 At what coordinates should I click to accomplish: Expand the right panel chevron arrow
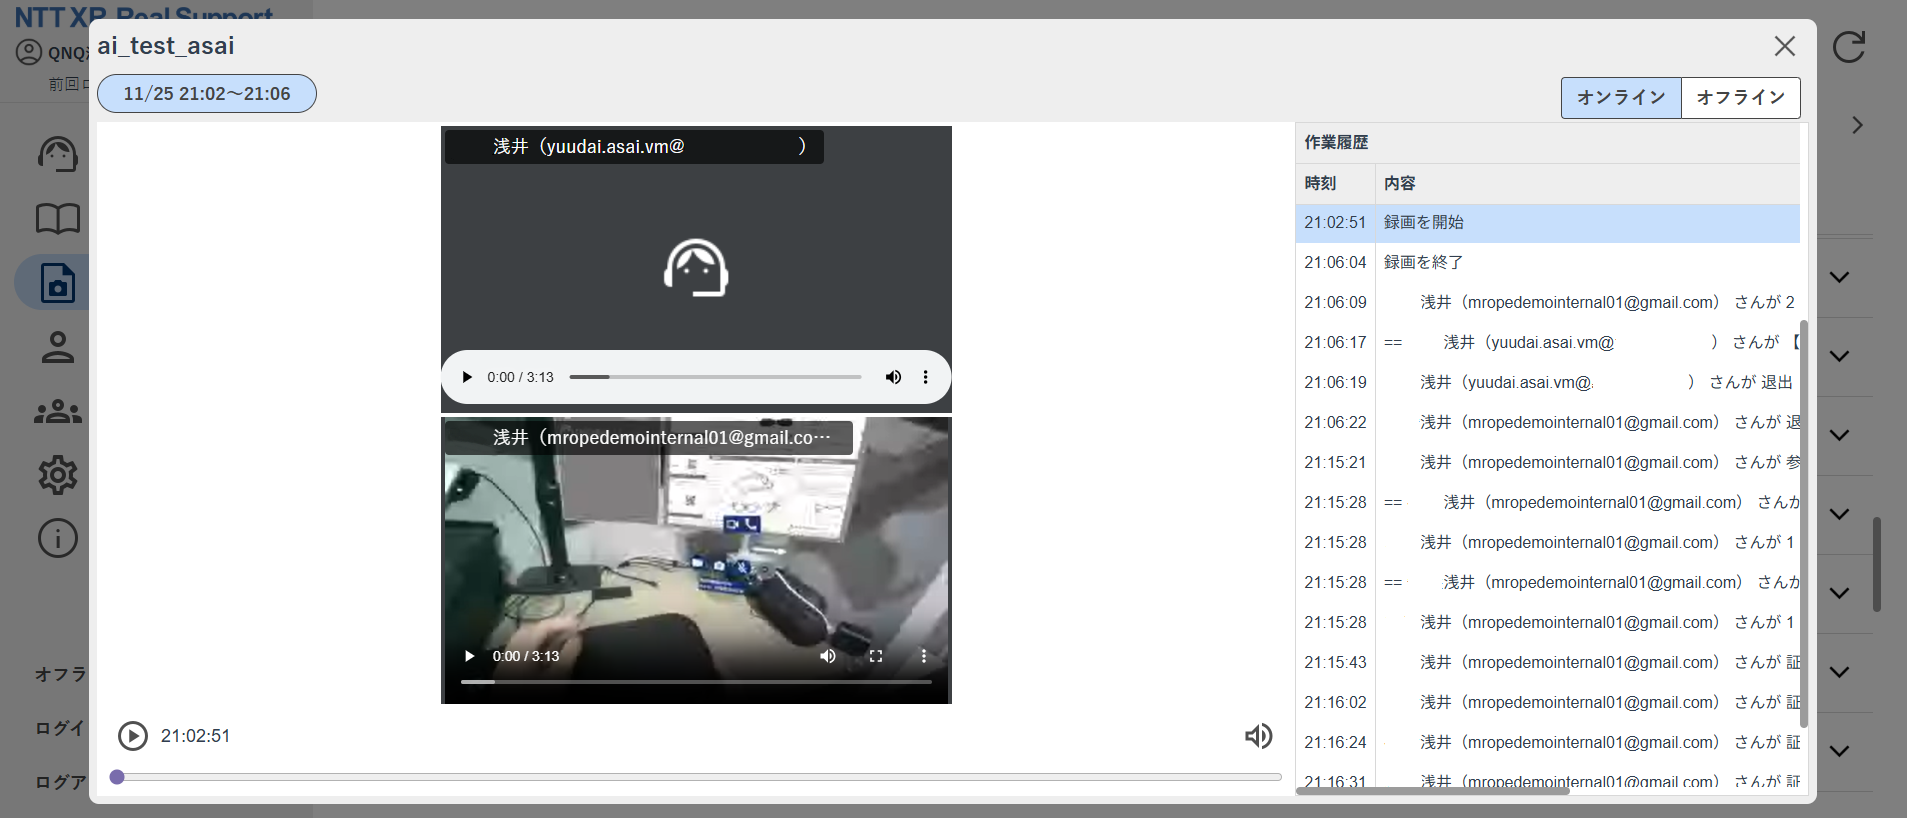[1857, 125]
